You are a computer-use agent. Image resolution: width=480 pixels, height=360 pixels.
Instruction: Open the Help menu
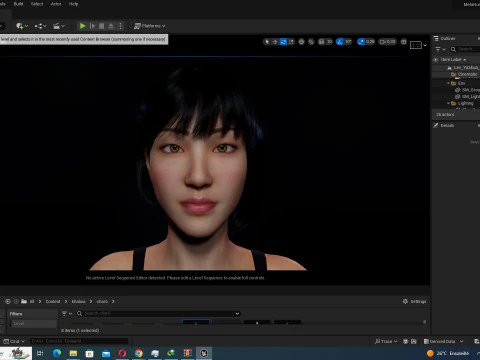(x=73, y=4)
